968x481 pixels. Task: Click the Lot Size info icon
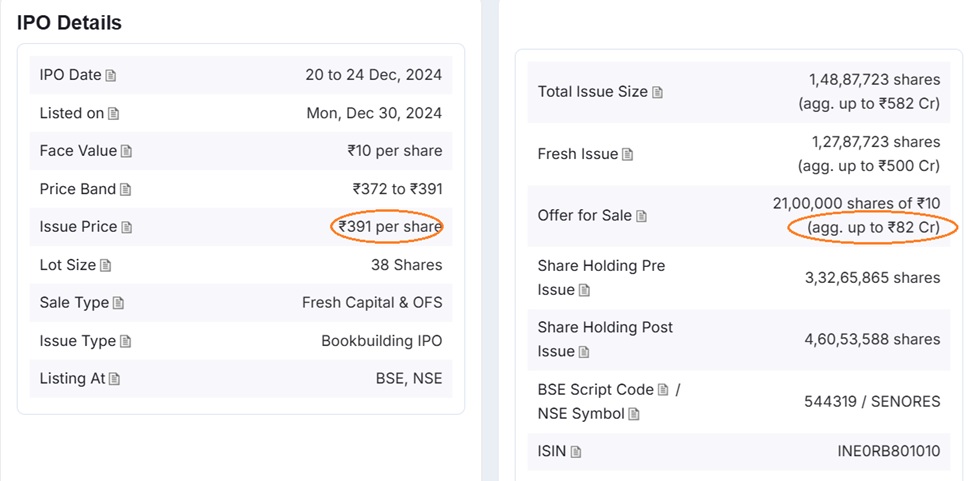[106, 265]
